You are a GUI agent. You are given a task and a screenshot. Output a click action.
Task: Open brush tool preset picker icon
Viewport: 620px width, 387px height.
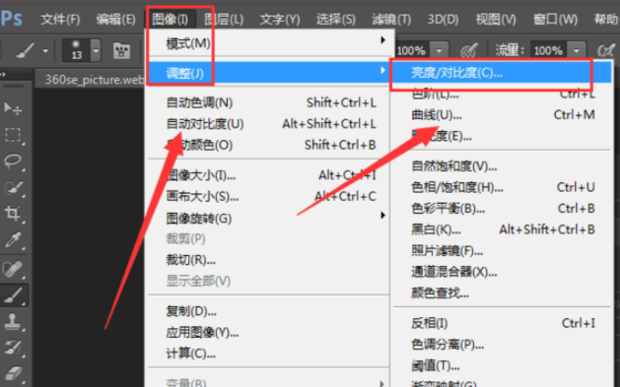point(25,51)
